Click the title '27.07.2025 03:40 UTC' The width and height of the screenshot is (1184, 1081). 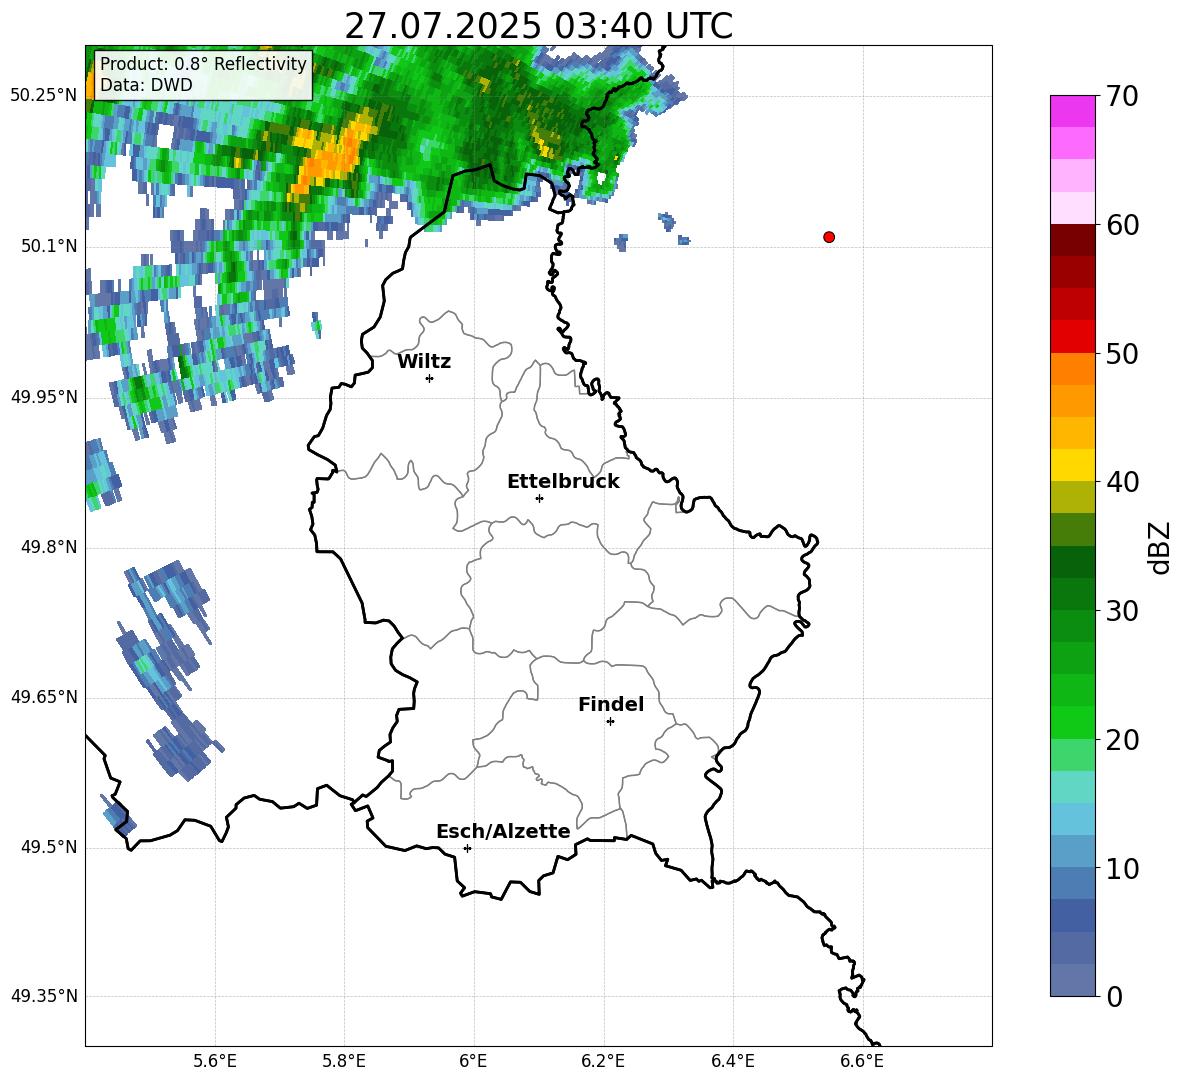tap(538, 26)
